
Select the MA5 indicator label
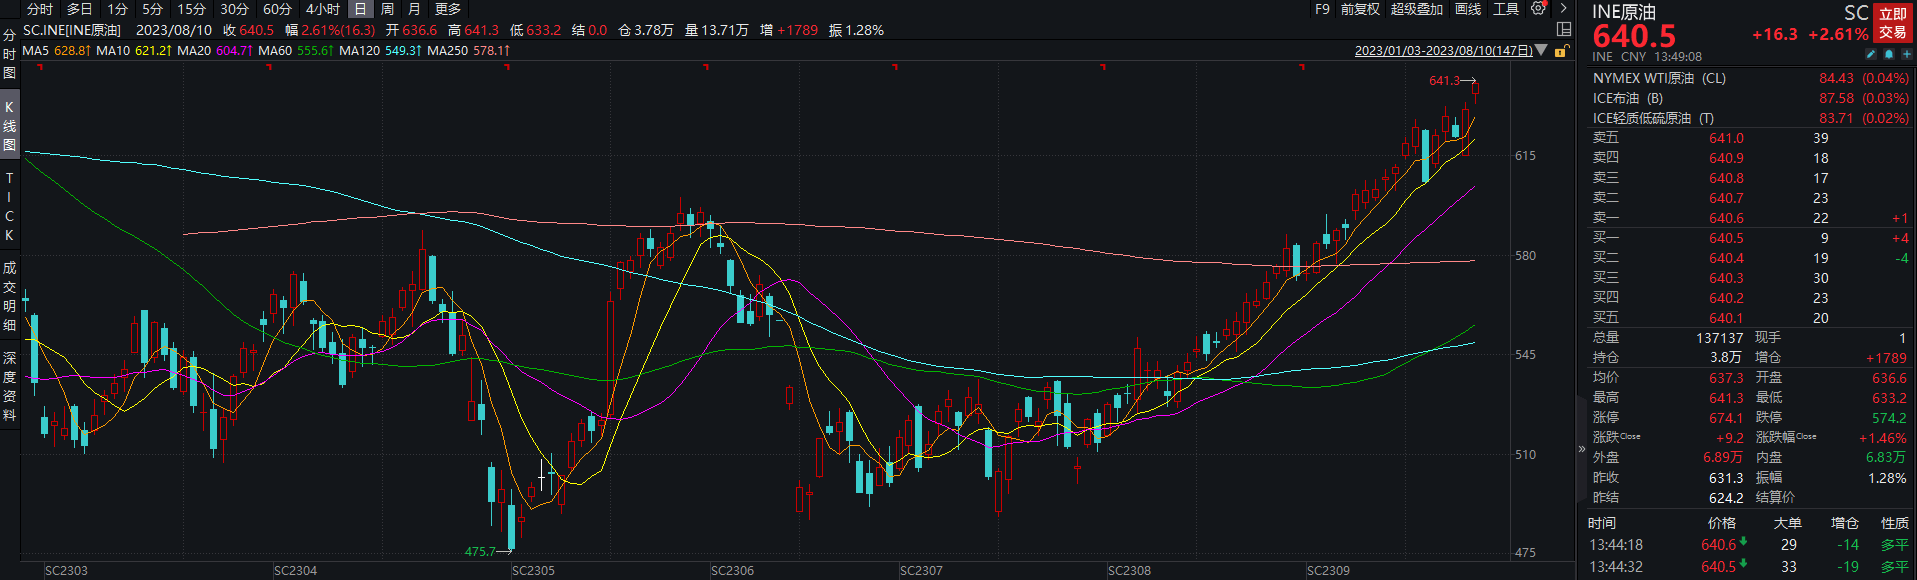point(35,50)
